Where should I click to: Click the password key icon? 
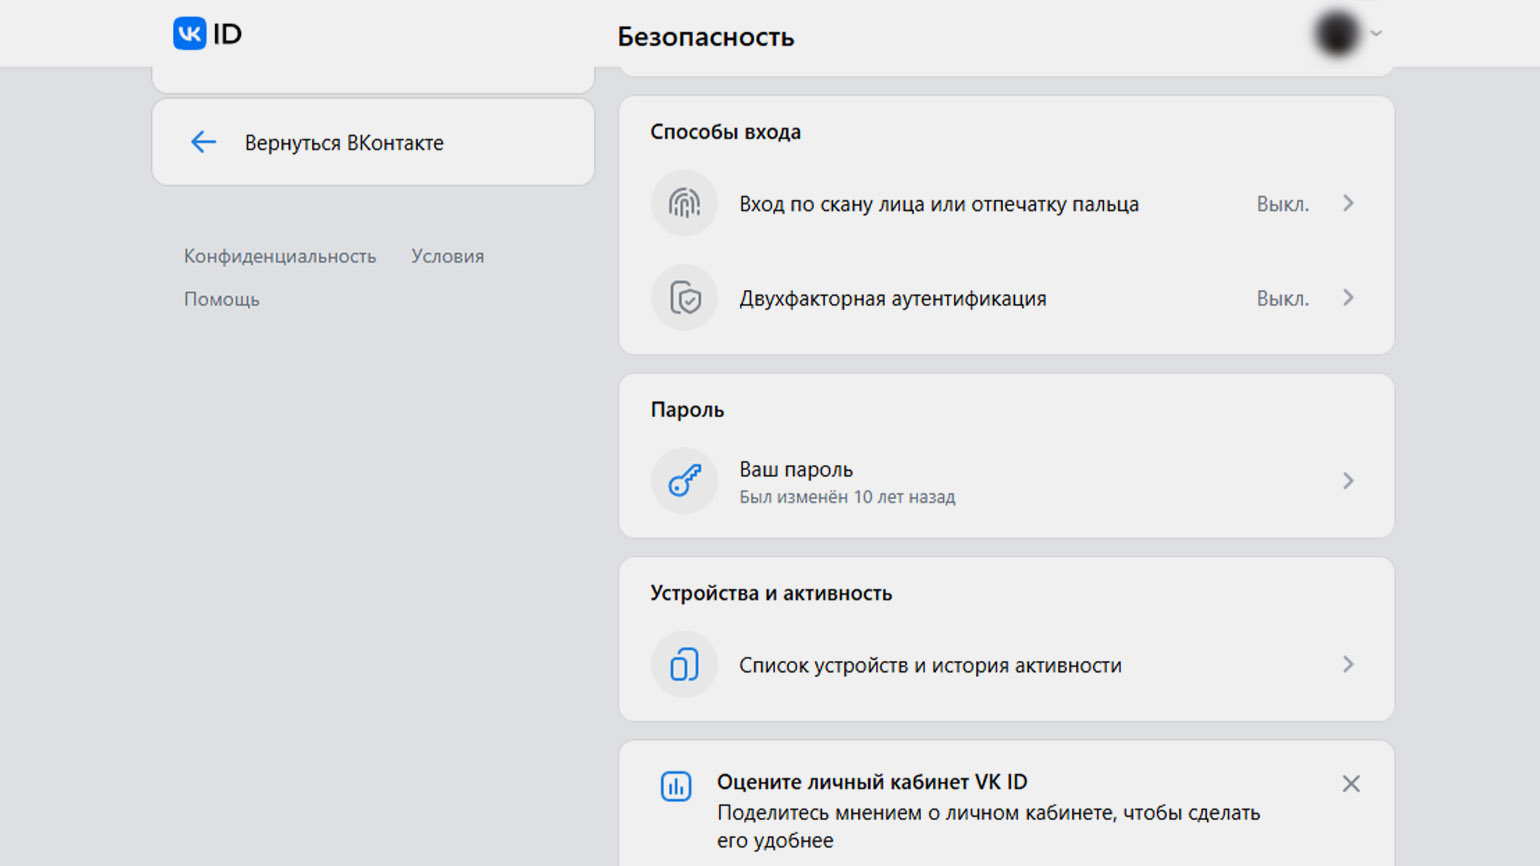684,481
